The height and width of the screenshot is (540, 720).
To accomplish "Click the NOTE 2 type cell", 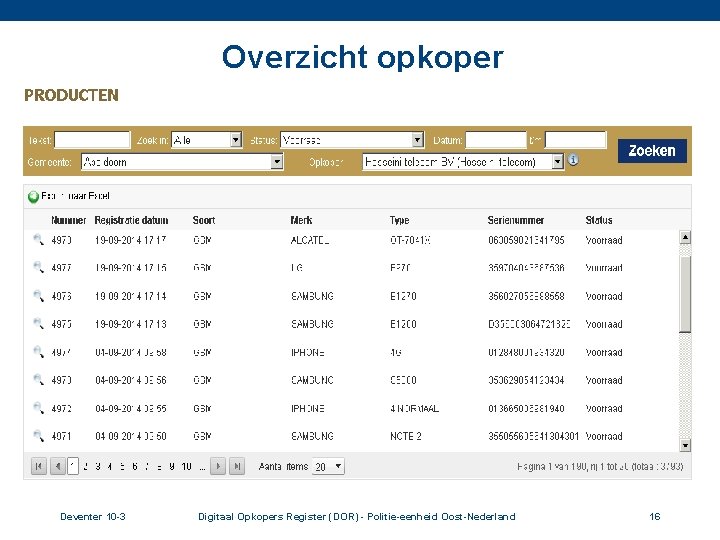I will pos(405,436).
